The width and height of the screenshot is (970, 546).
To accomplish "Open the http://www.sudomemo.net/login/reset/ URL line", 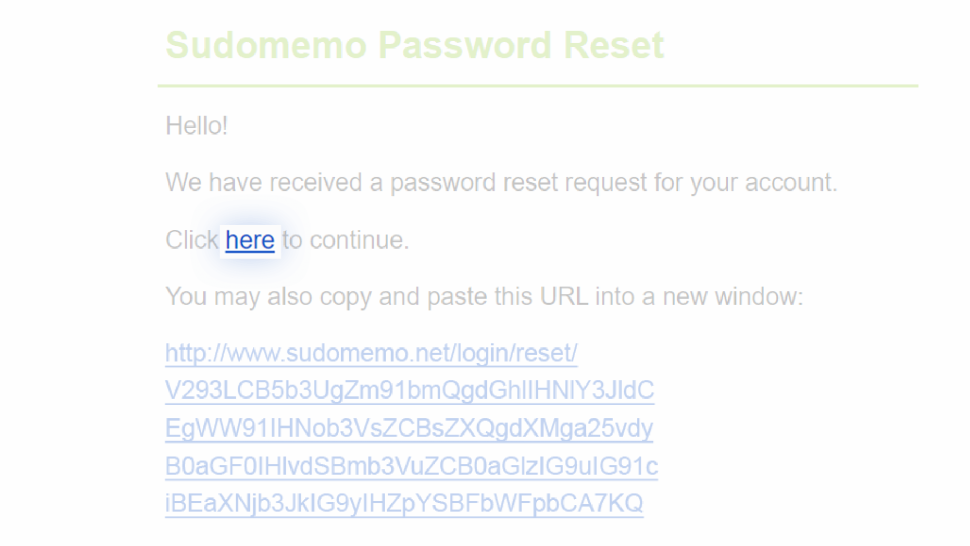I will [371, 353].
